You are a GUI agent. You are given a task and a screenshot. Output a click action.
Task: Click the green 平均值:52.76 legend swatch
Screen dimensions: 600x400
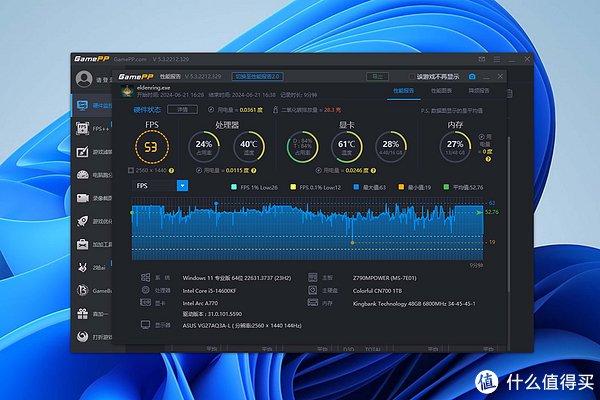click(446, 187)
